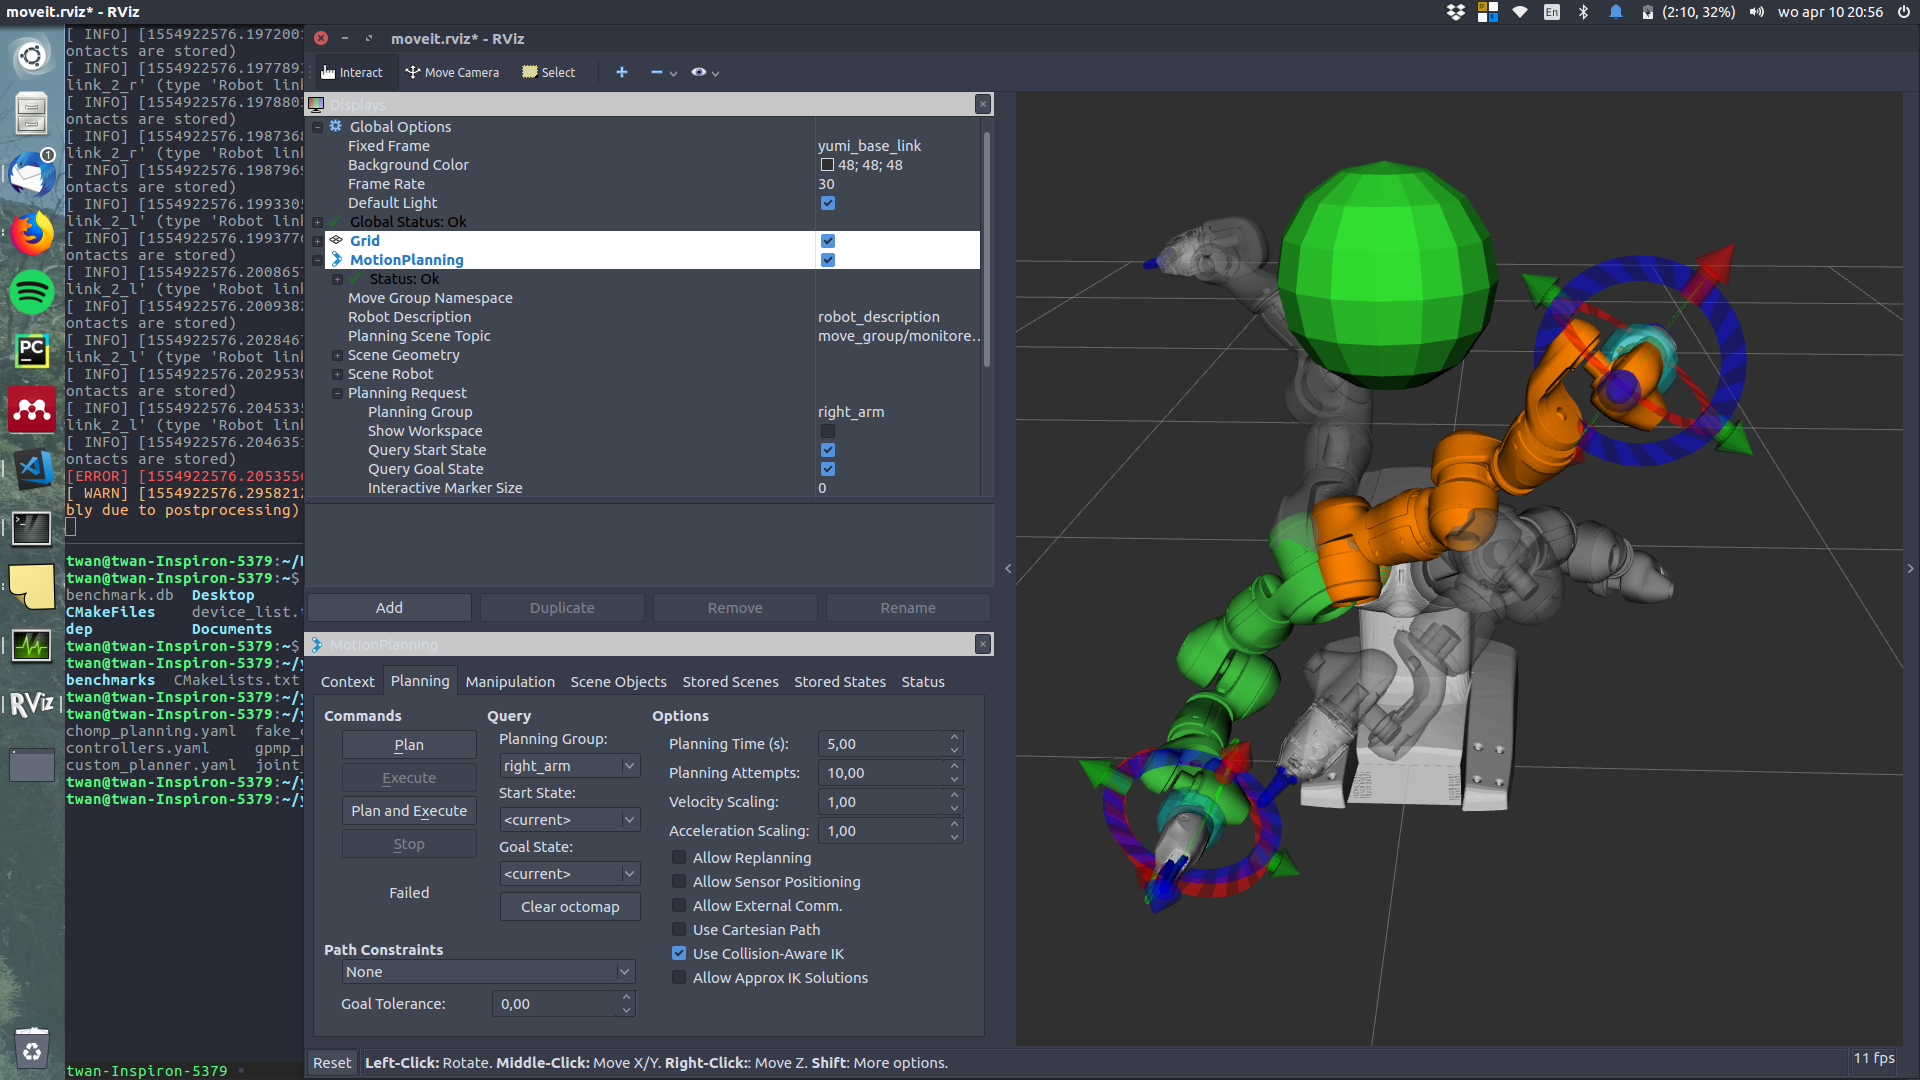The width and height of the screenshot is (1920, 1080).
Task: Toggle the Grid display checkbox
Action: coord(827,241)
